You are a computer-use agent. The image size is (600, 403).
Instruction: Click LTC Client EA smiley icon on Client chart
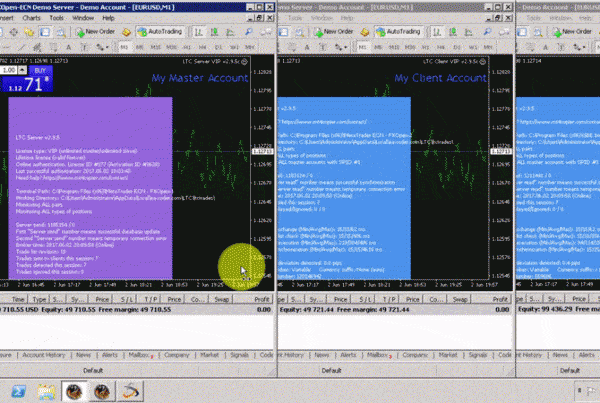pos(483,62)
